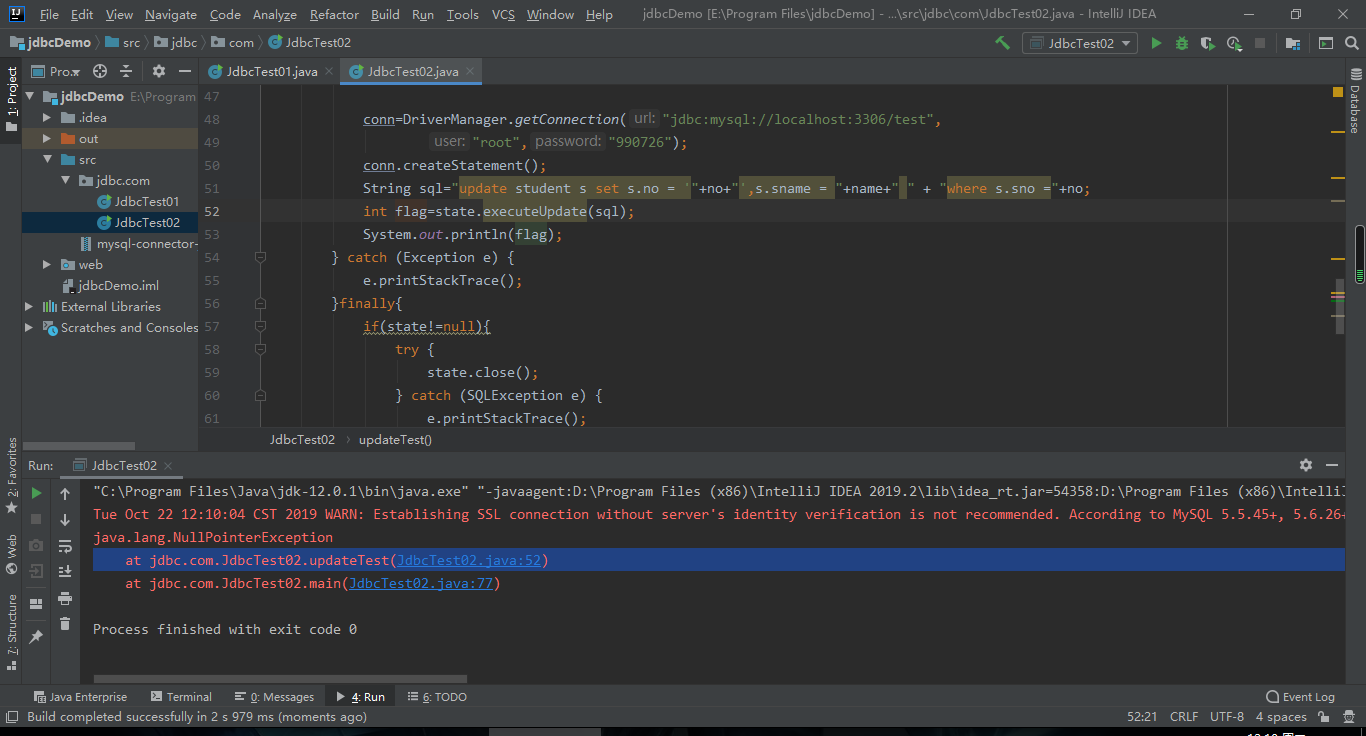
Task: Open the Navigate menu
Action: click(171, 15)
